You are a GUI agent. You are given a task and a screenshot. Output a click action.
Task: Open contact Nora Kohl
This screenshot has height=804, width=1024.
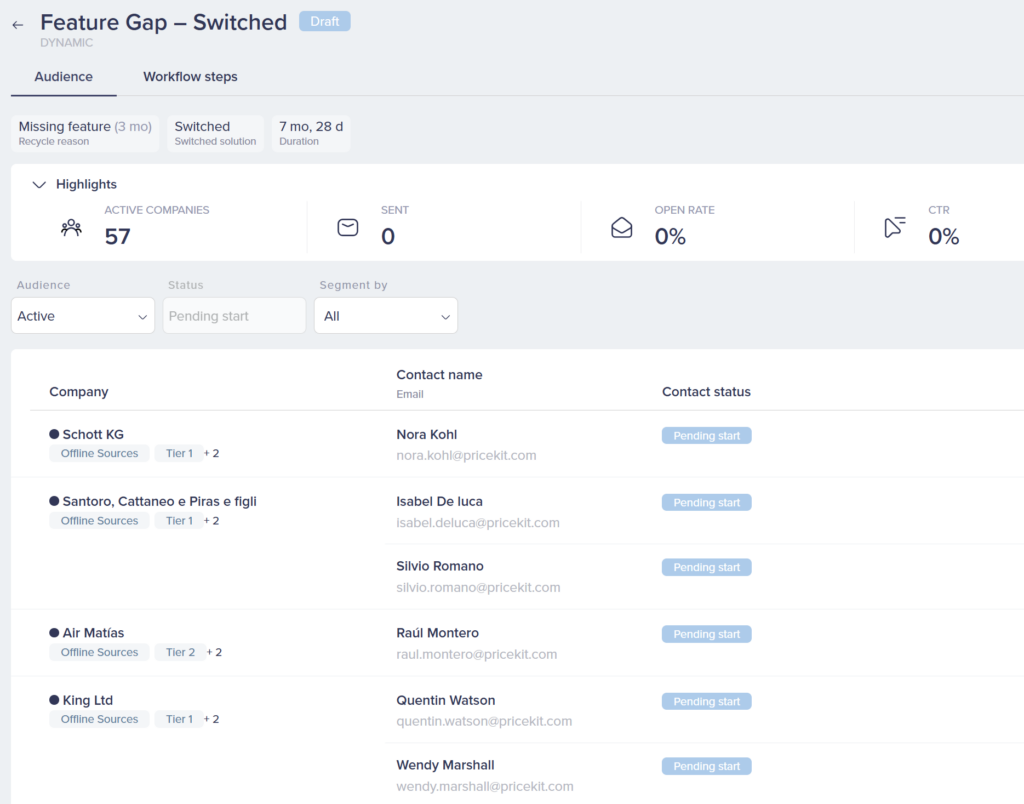click(426, 434)
